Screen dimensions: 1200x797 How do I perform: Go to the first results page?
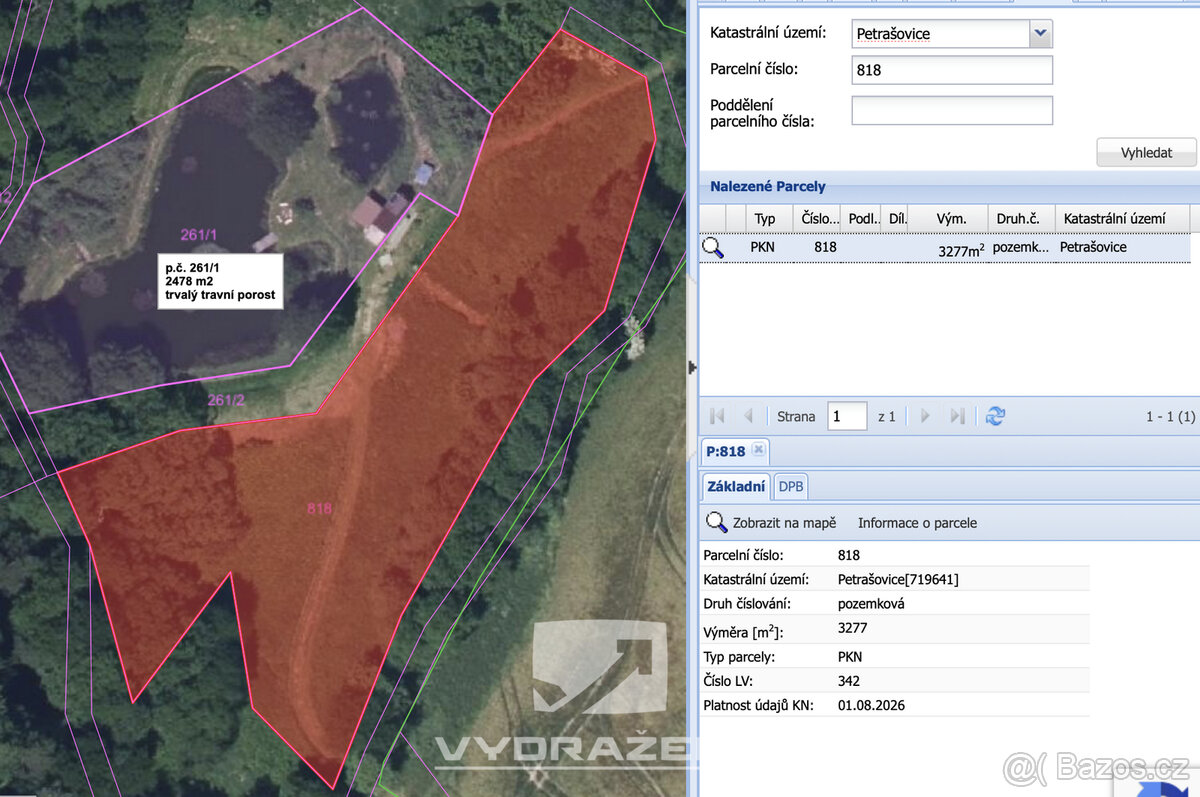pyautogui.click(x=717, y=416)
